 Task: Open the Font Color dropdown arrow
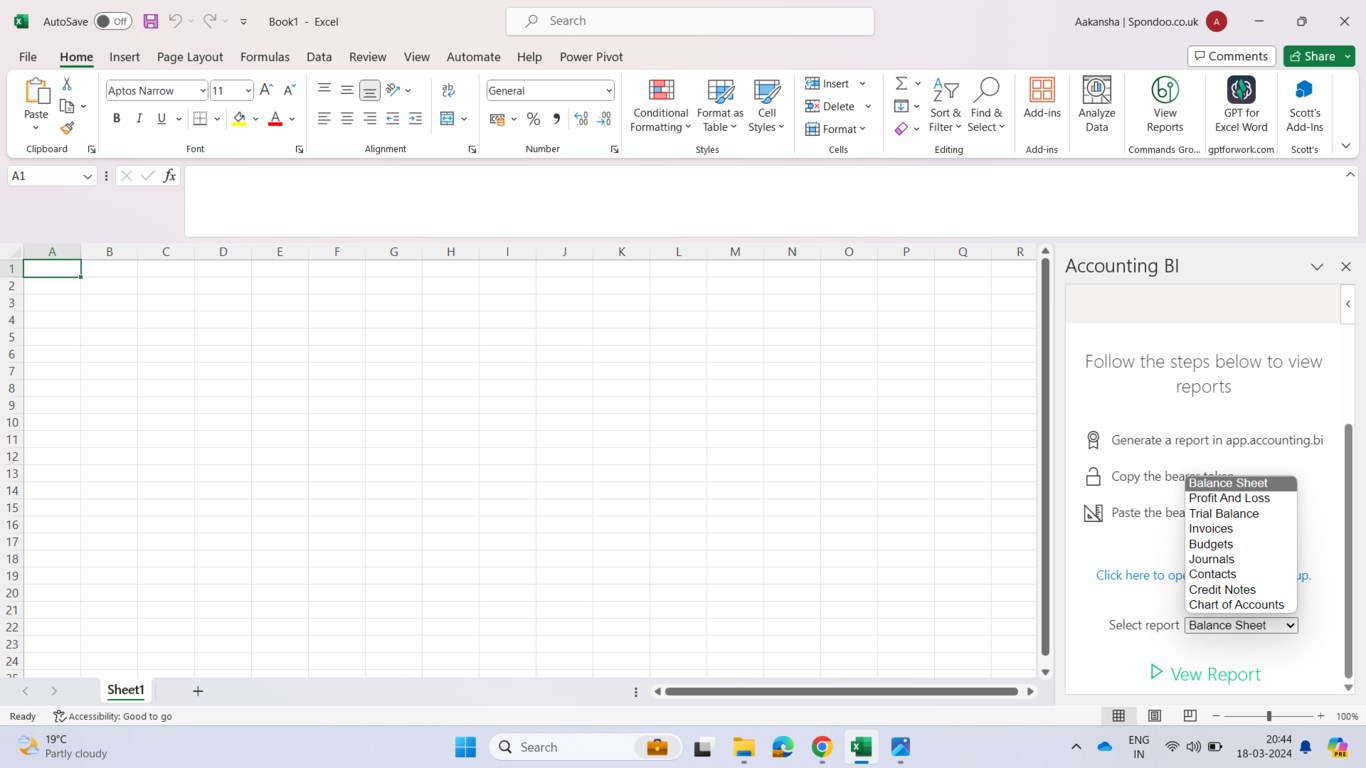(292, 119)
